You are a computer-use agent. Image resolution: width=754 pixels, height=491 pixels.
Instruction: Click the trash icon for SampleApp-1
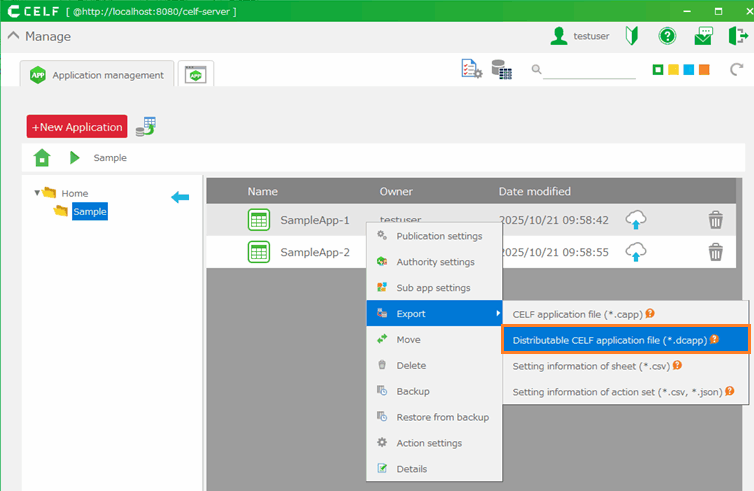pos(715,221)
